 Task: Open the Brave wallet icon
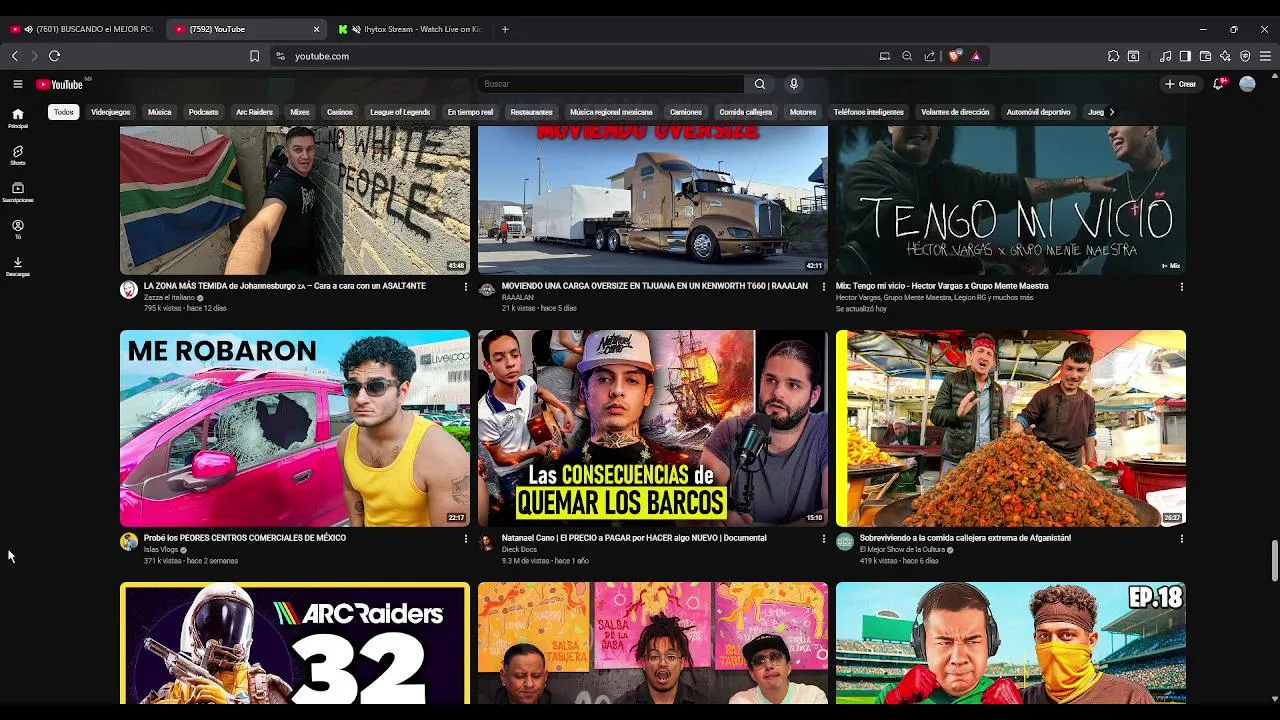point(1205,56)
